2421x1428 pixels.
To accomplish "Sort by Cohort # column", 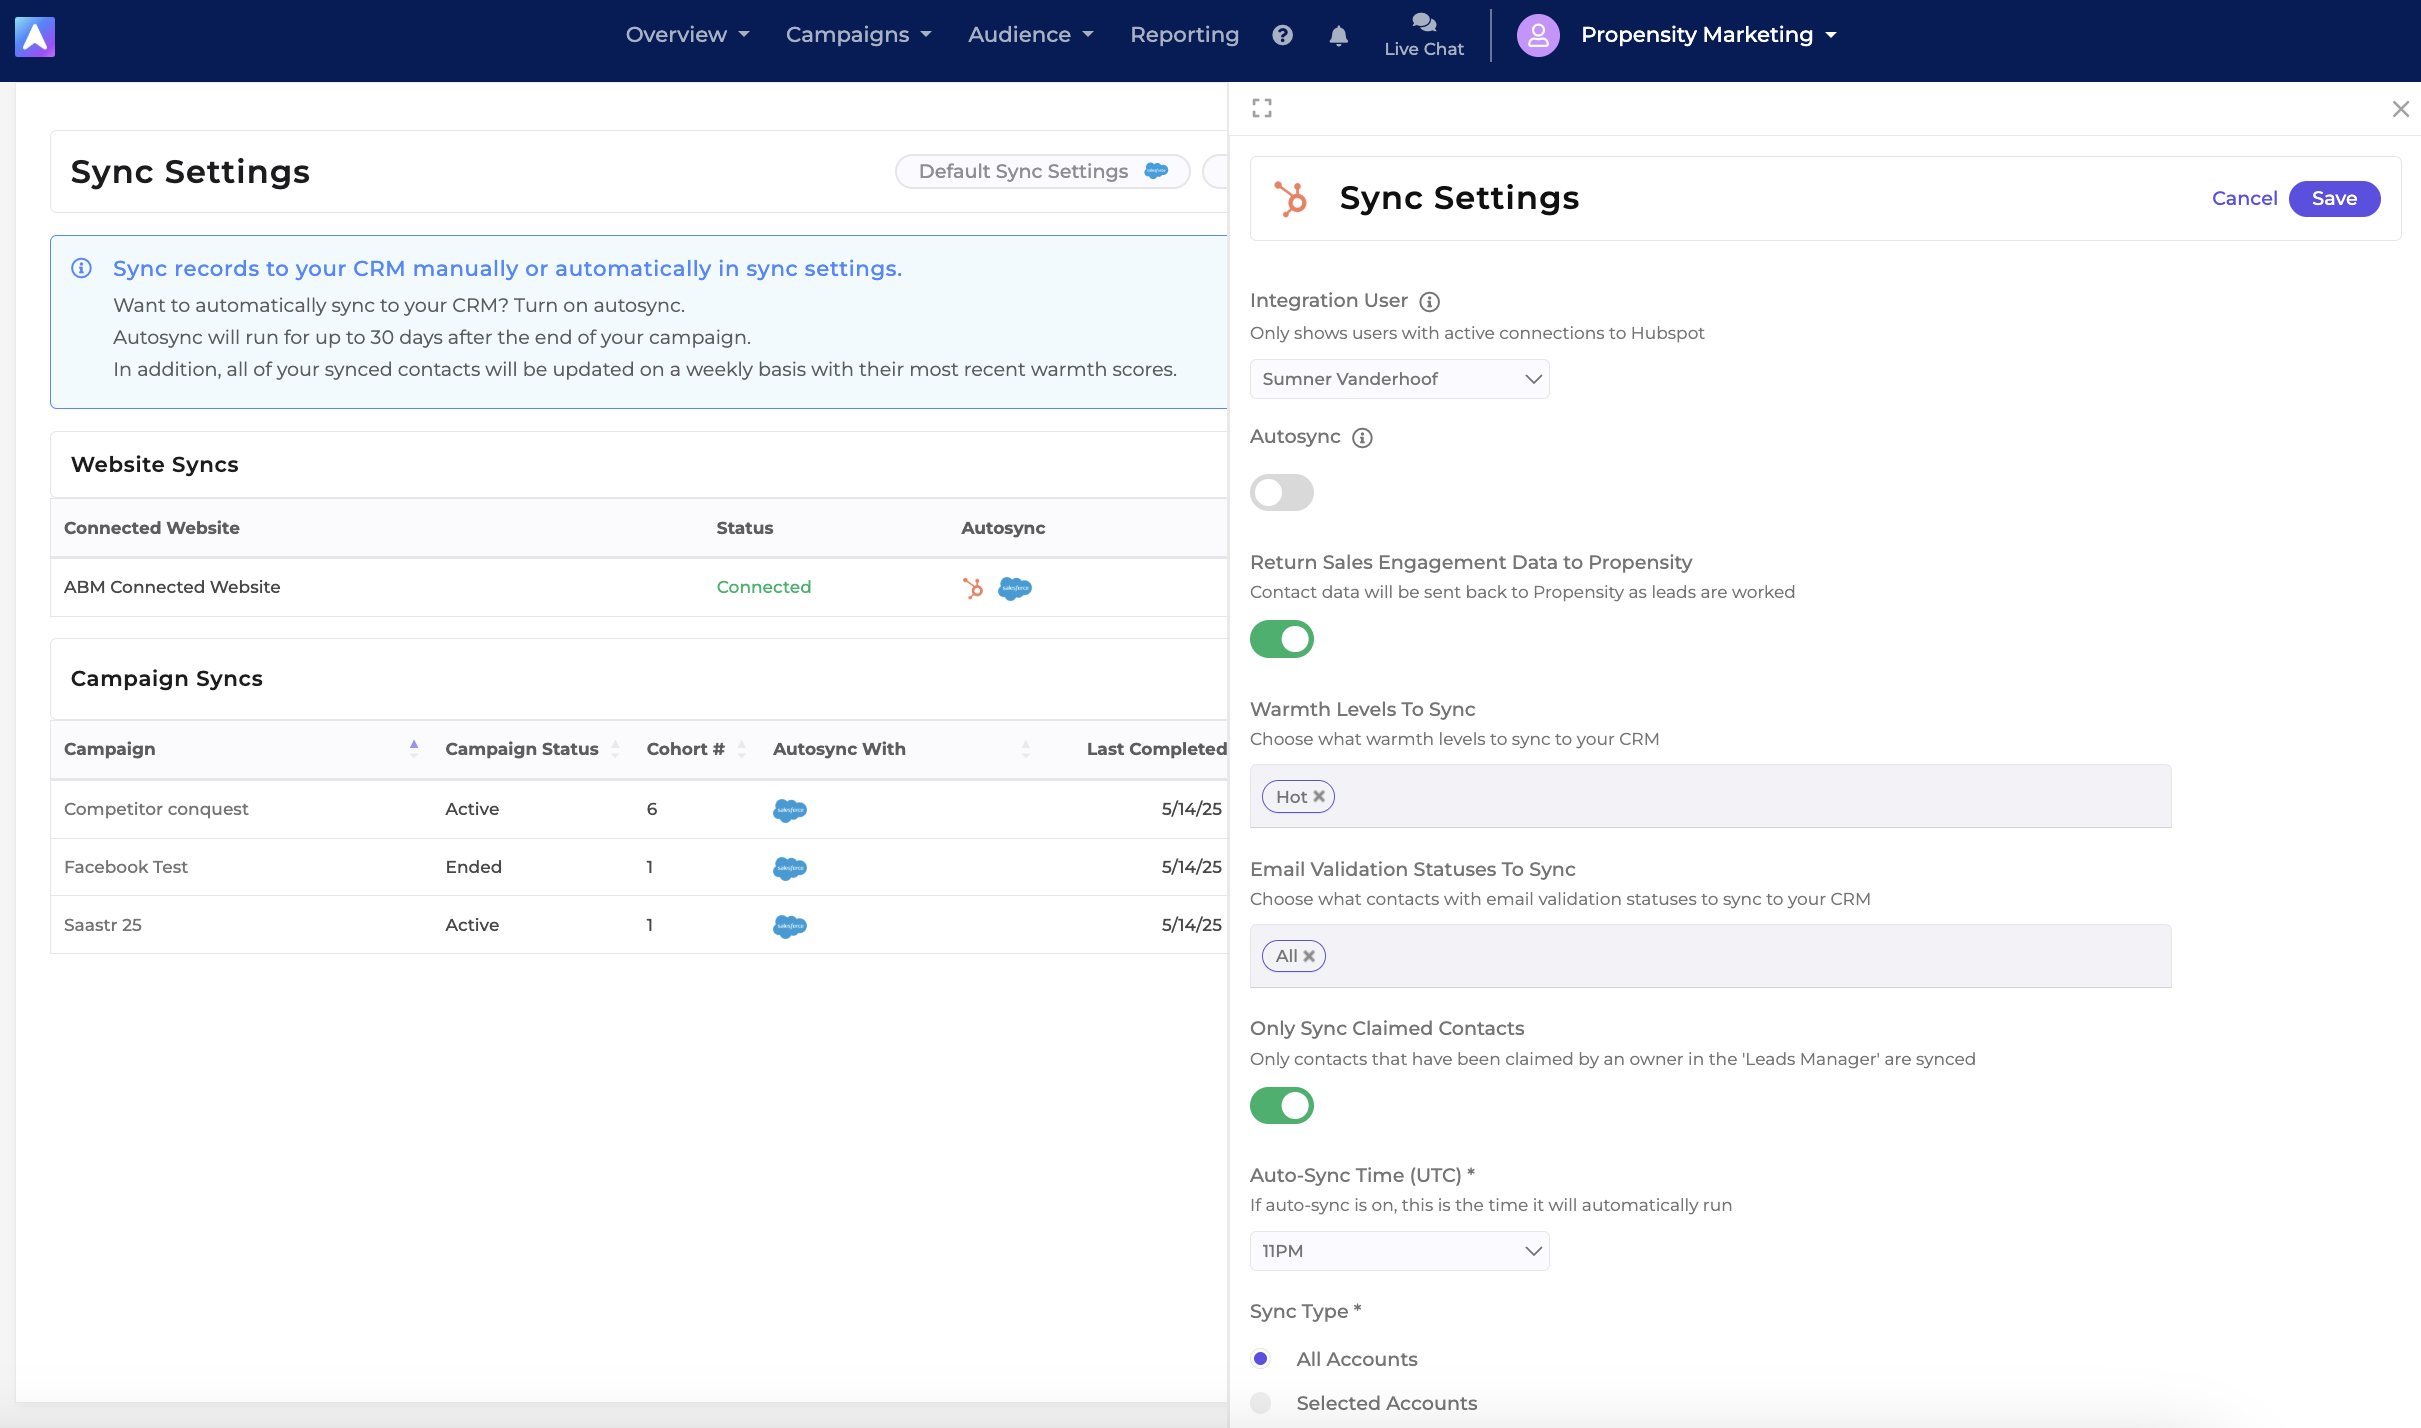I will point(741,748).
